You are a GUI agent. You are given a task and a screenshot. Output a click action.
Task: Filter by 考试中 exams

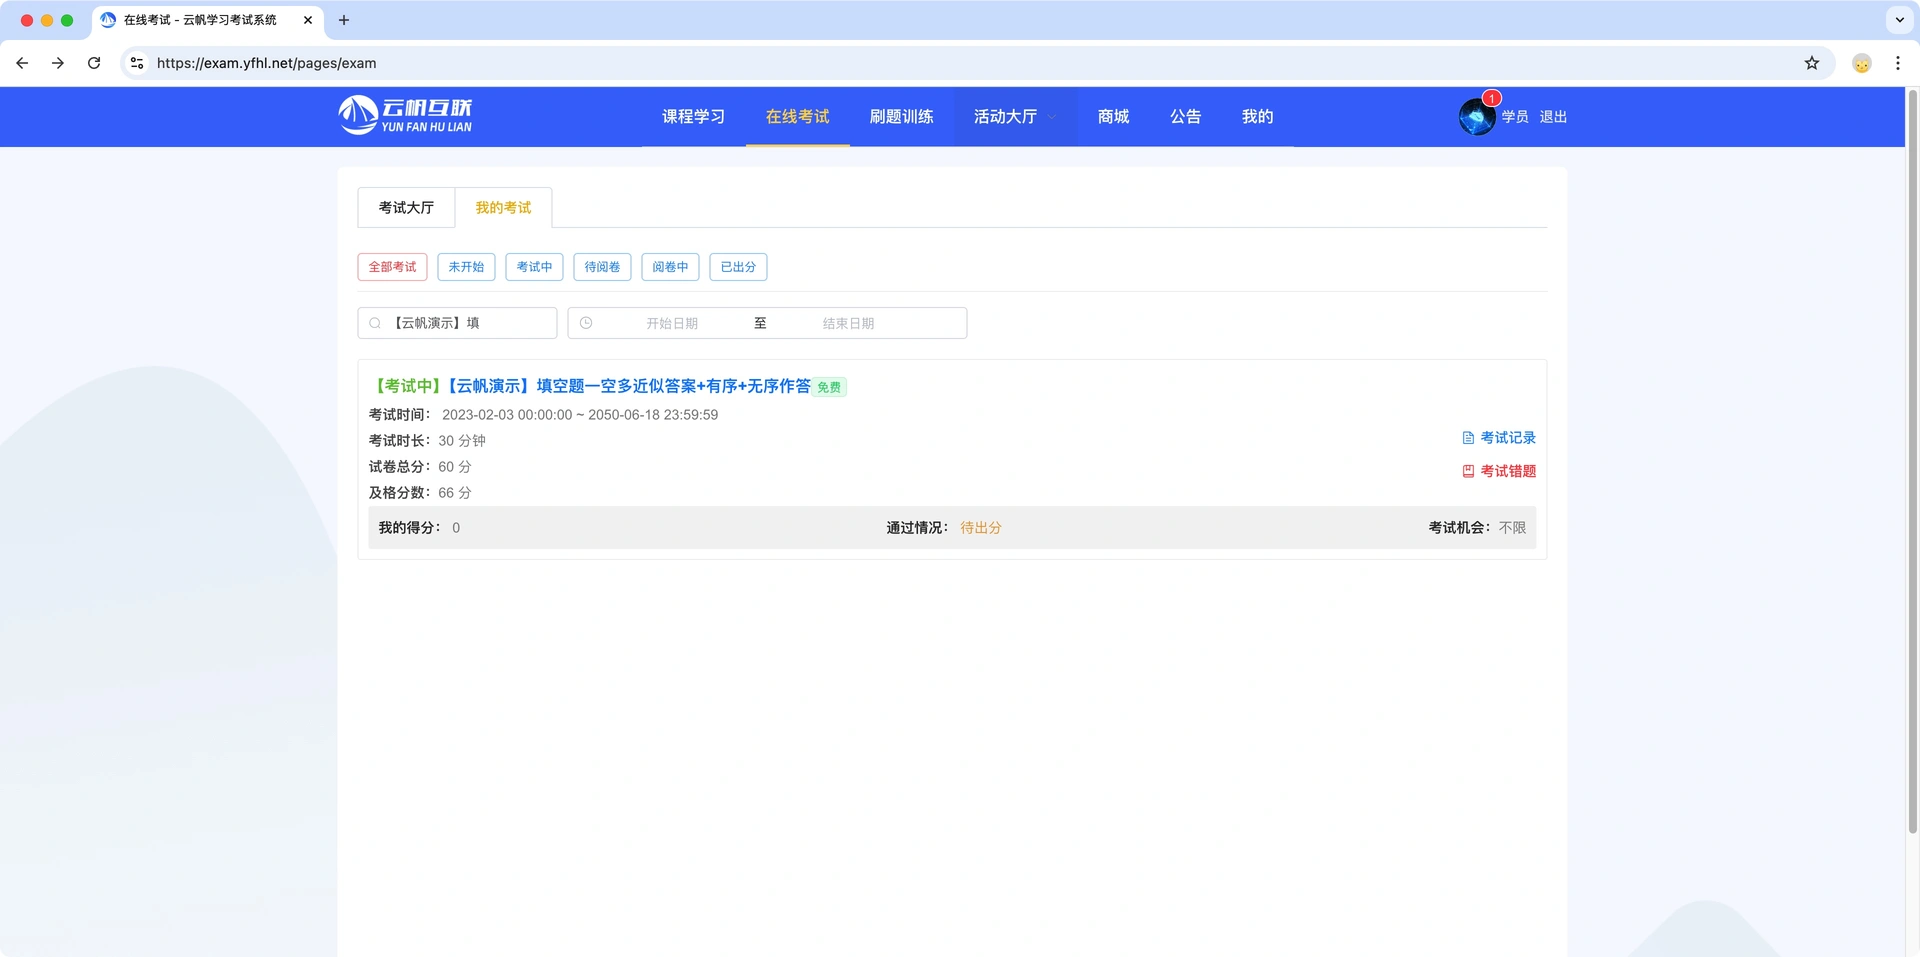coord(534,267)
